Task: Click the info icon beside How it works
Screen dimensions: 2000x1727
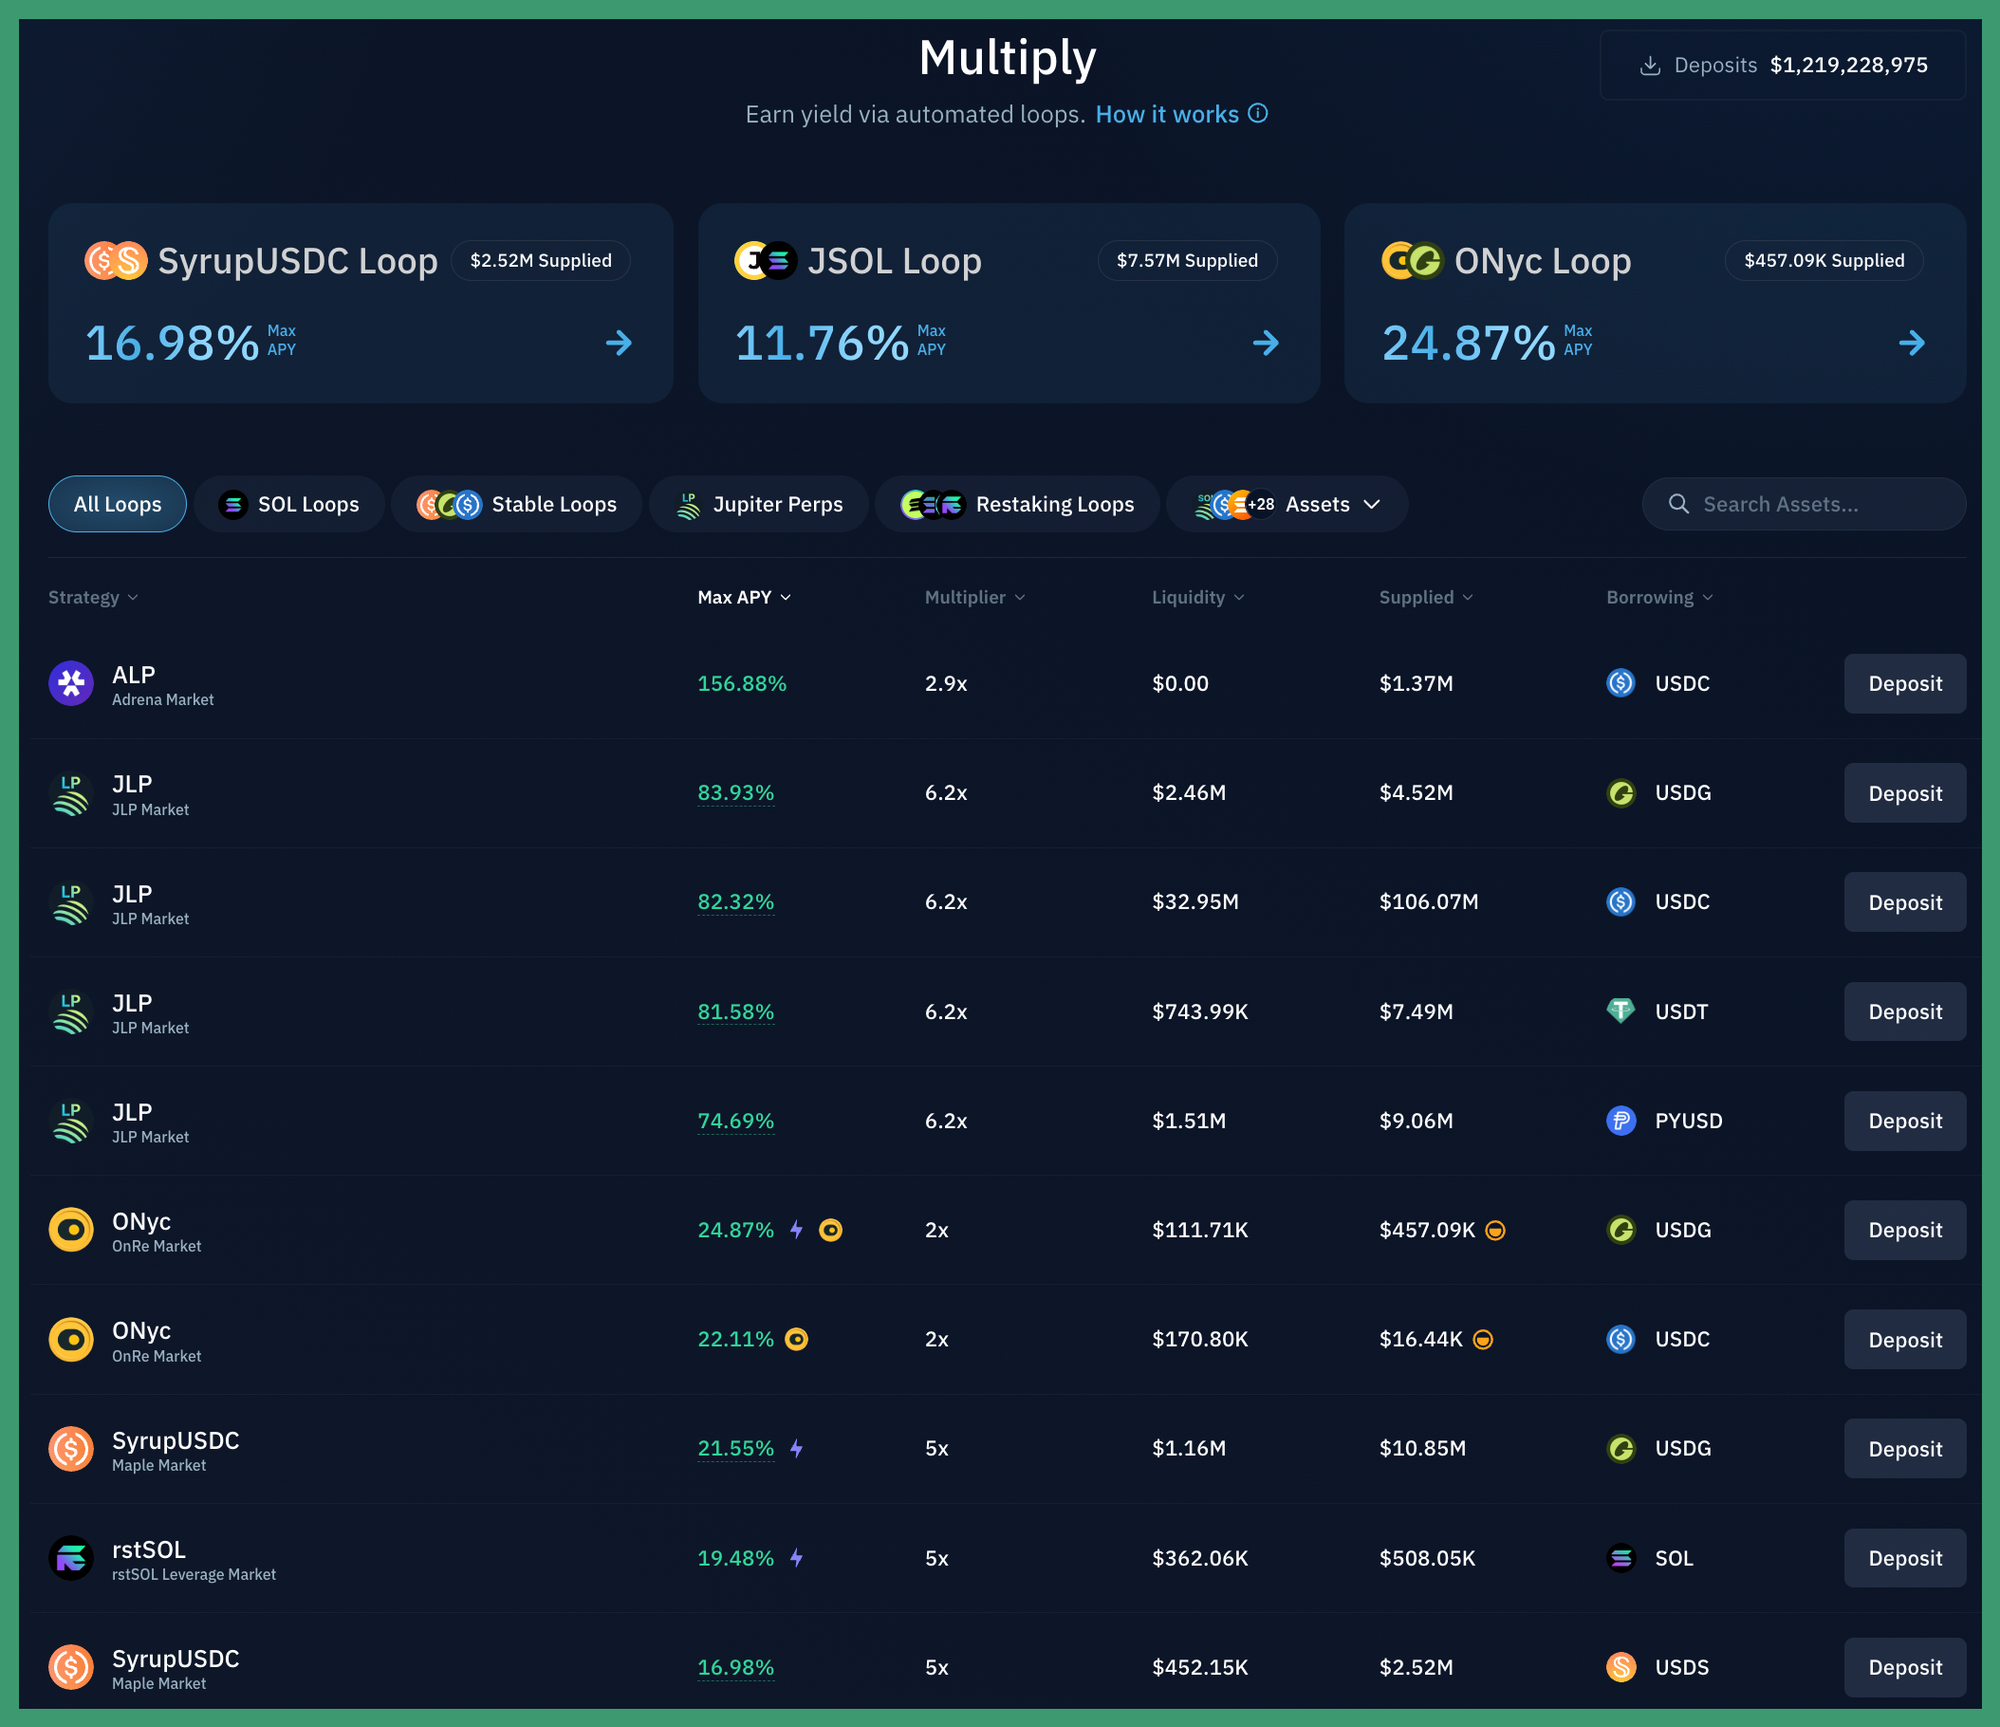Action: click(x=1258, y=114)
